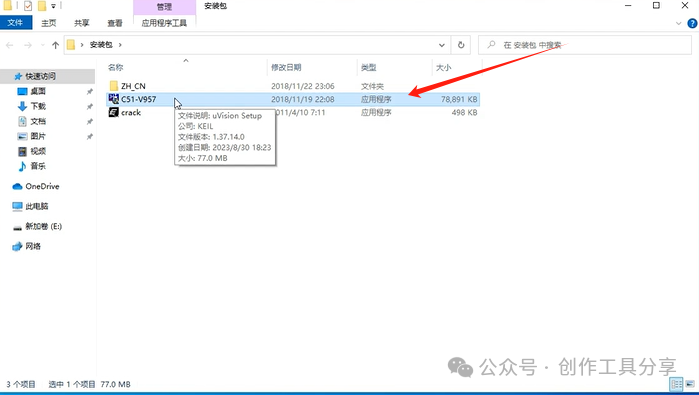Viewport: 699px width, 395px height.
Task: Select the crack application file
Action: tap(131, 113)
